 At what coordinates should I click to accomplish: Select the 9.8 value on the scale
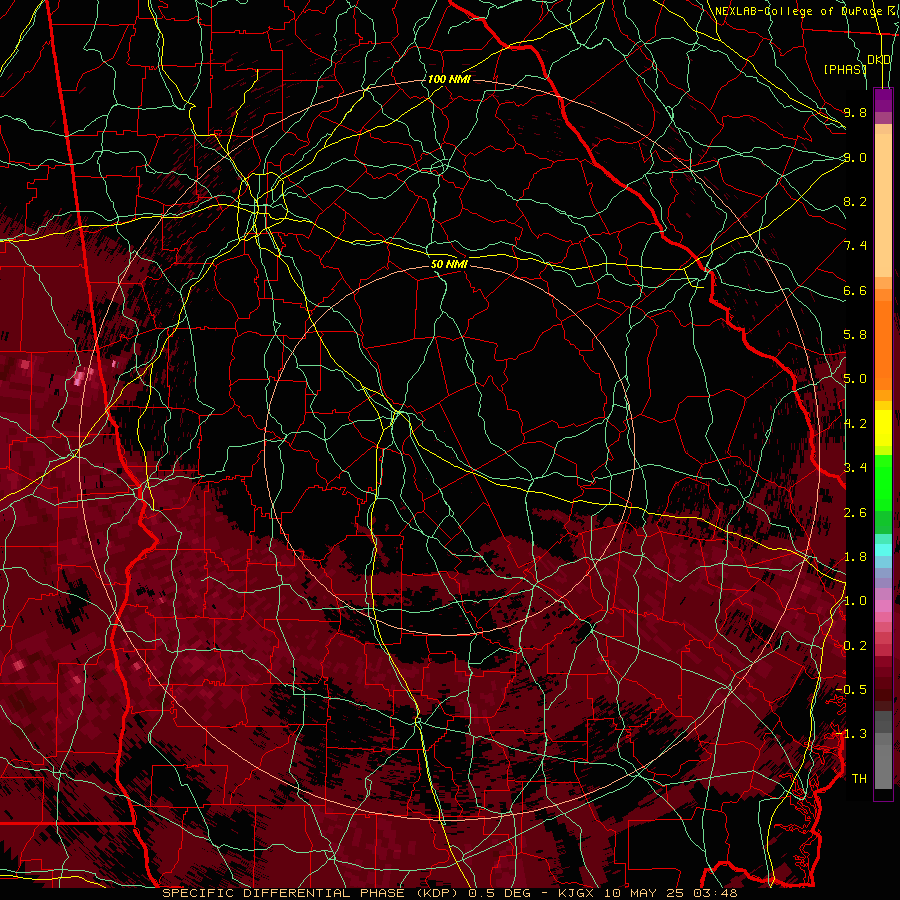click(855, 112)
